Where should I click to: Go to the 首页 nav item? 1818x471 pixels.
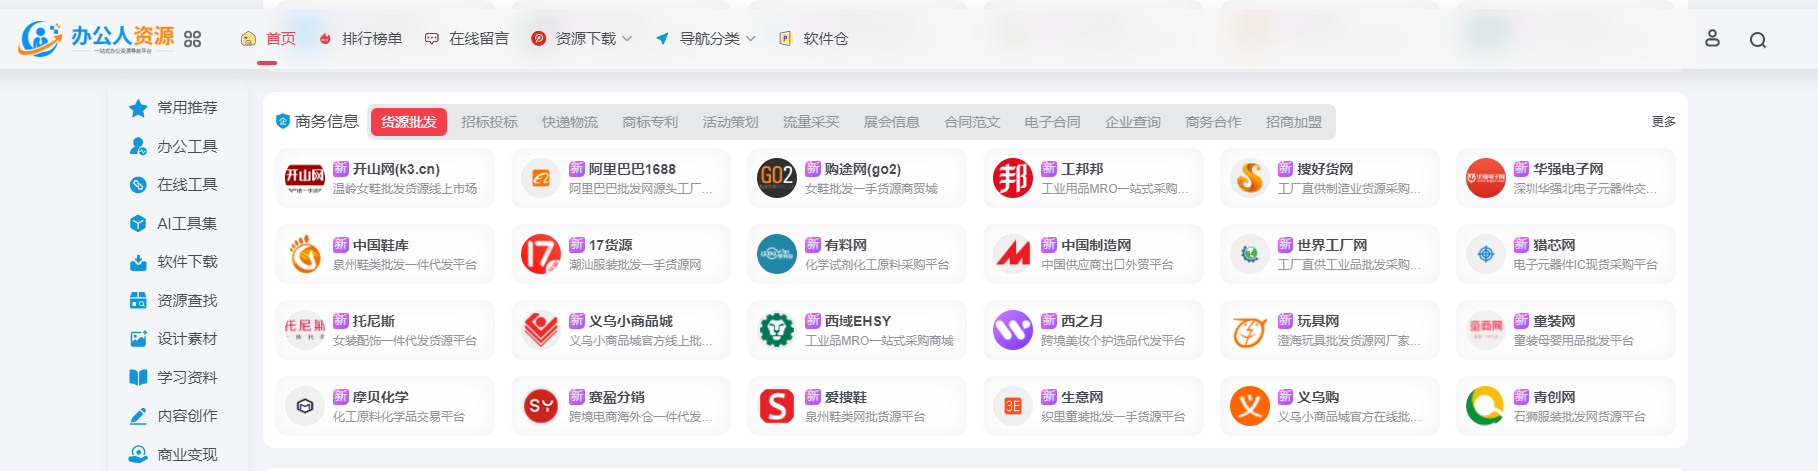click(268, 39)
